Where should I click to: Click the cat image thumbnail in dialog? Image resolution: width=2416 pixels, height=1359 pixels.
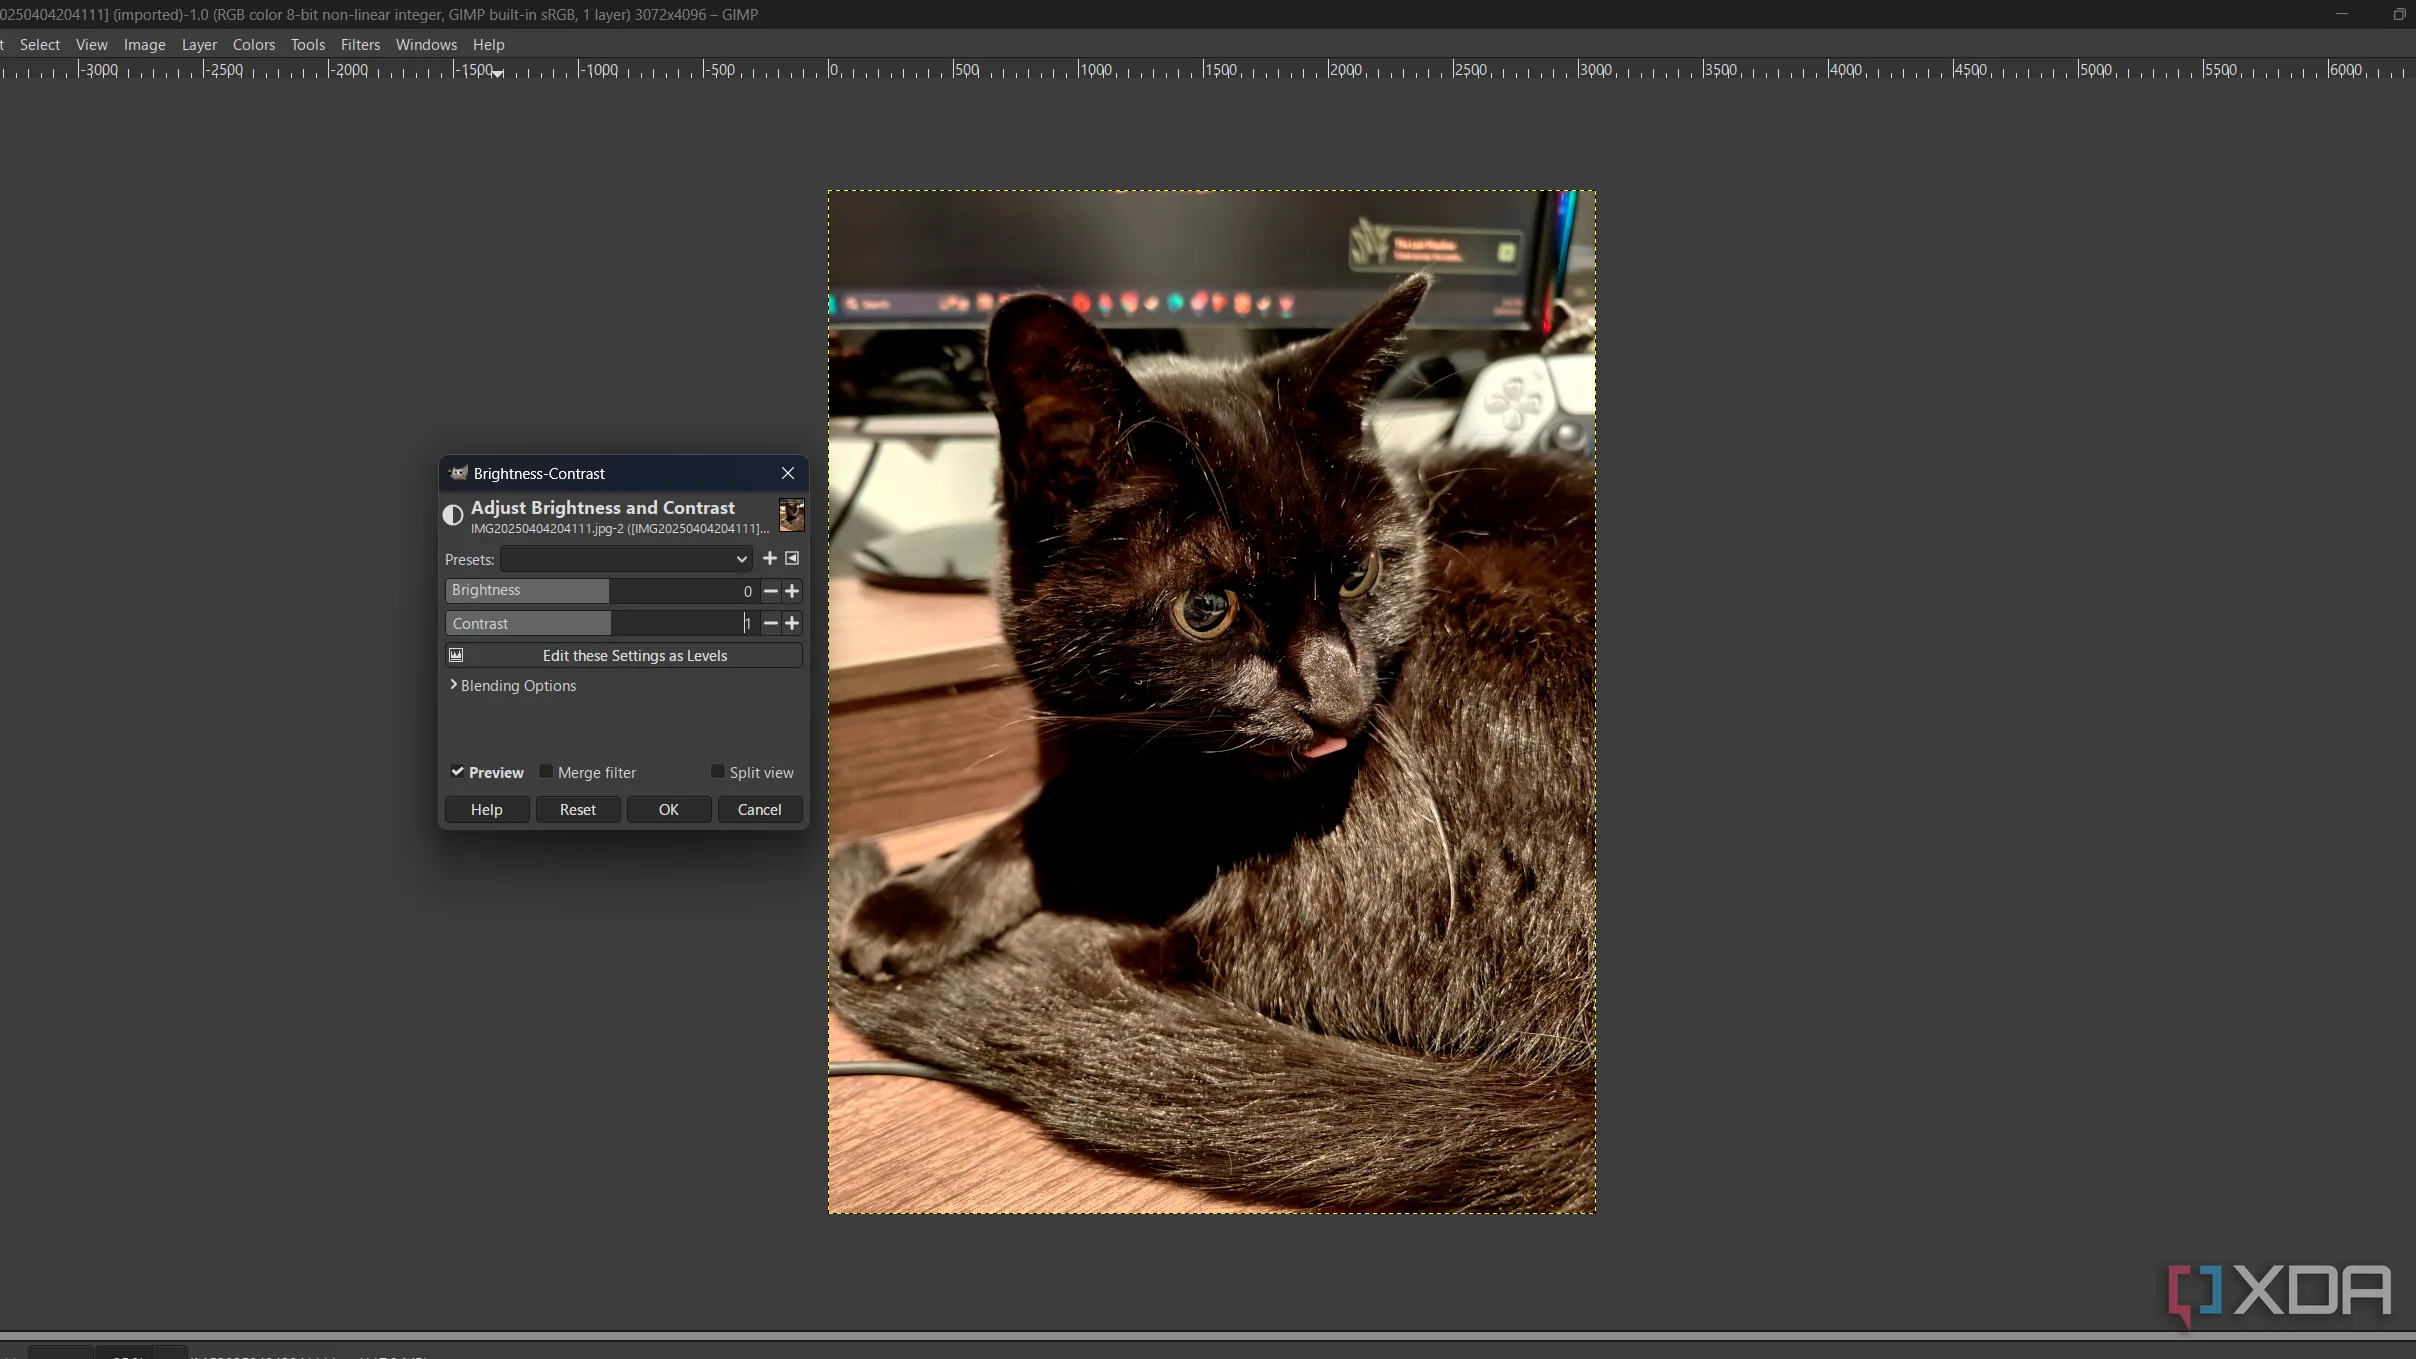coord(791,515)
